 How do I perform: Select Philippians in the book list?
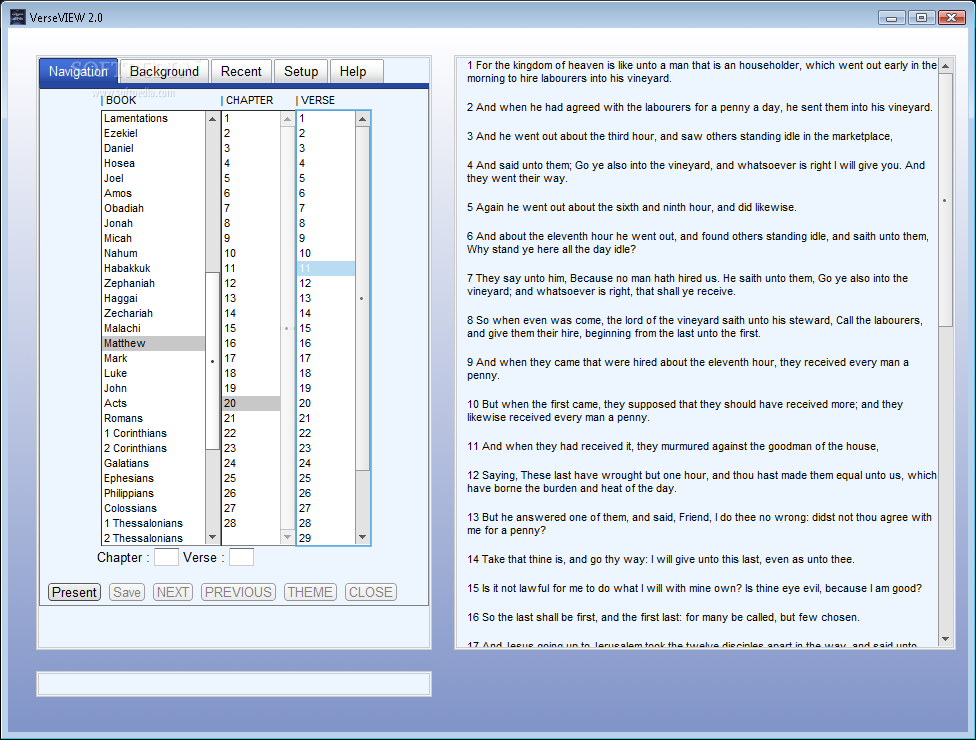(x=153, y=493)
